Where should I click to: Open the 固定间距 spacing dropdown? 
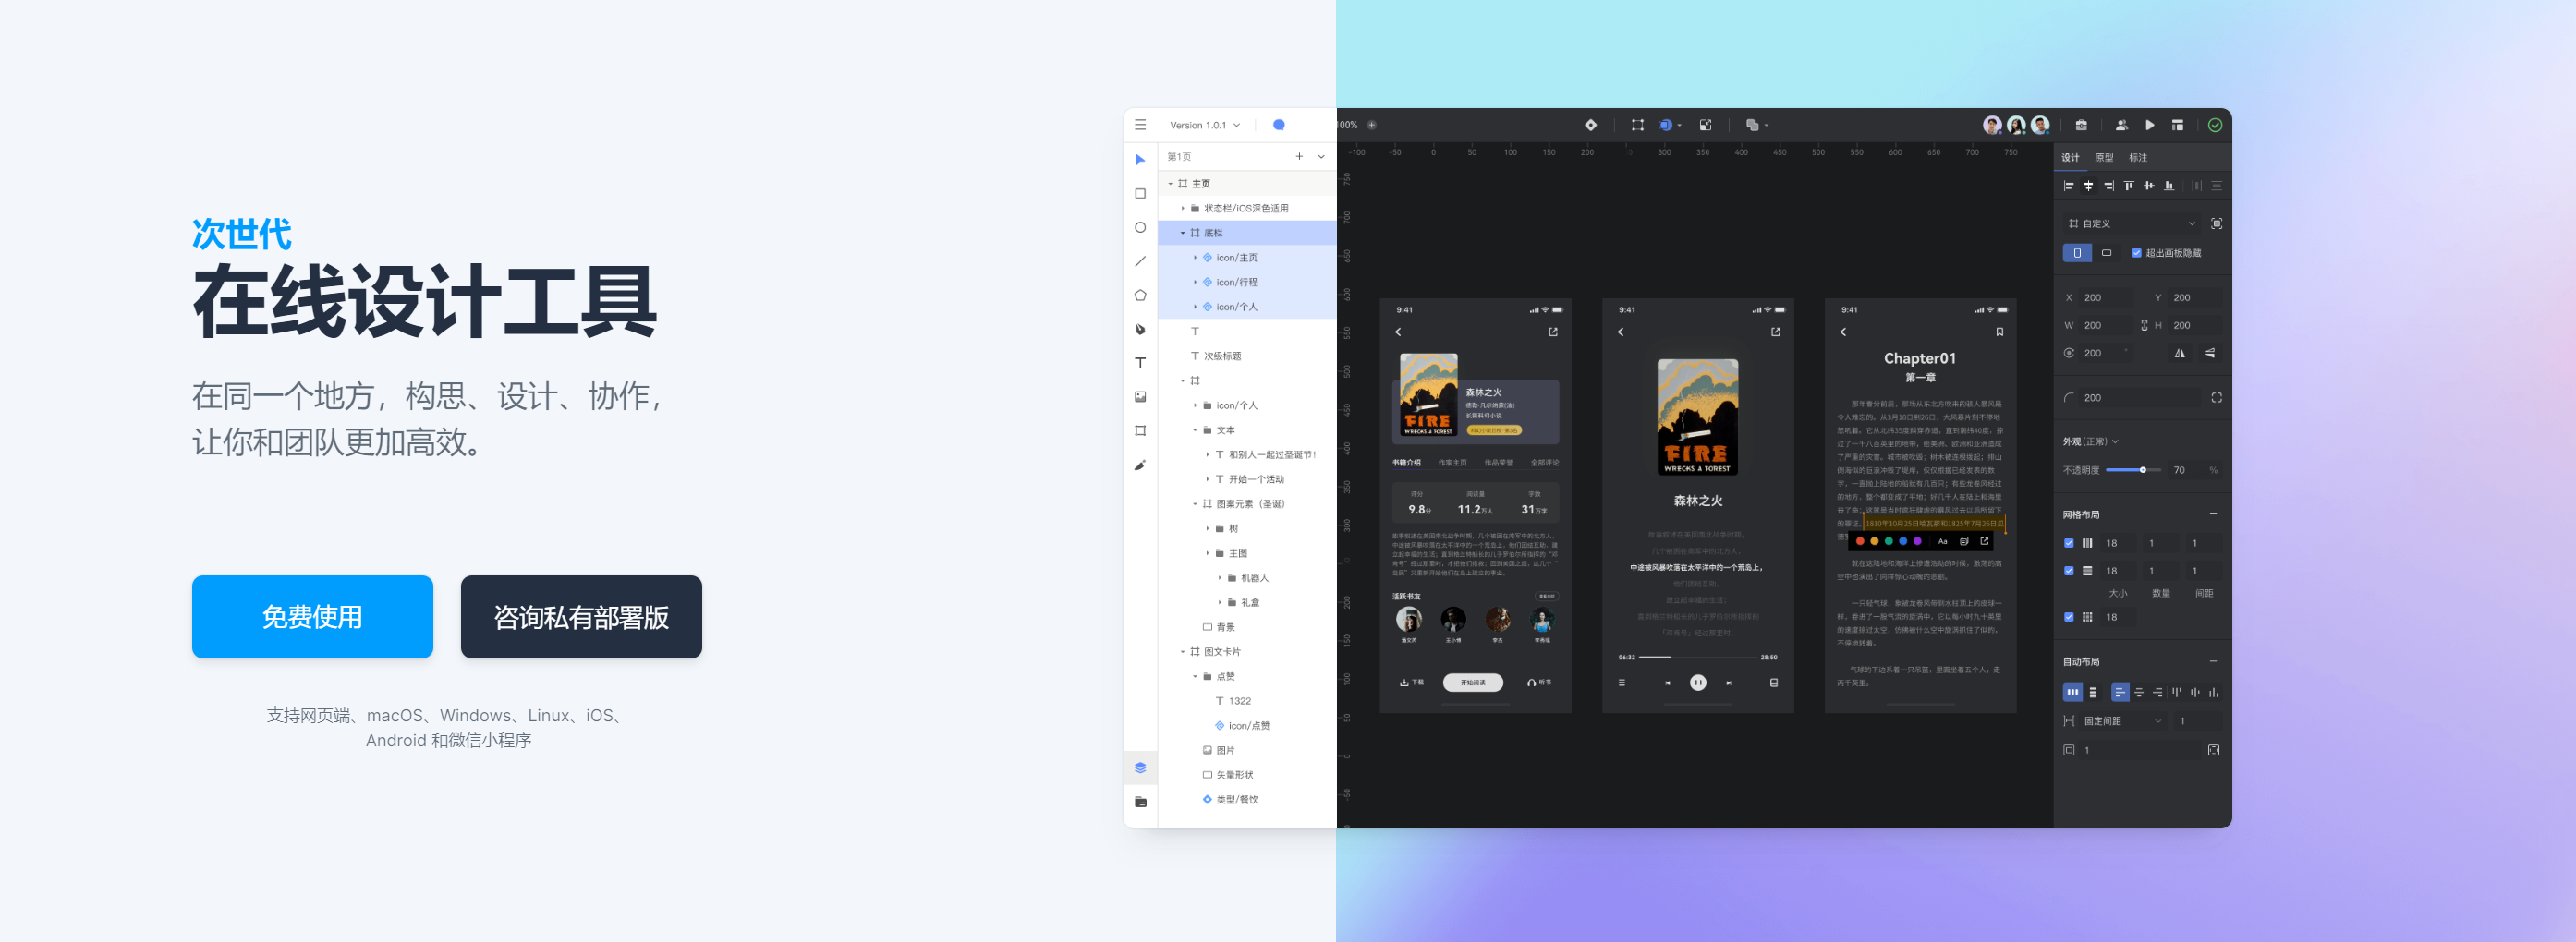(2122, 721)
